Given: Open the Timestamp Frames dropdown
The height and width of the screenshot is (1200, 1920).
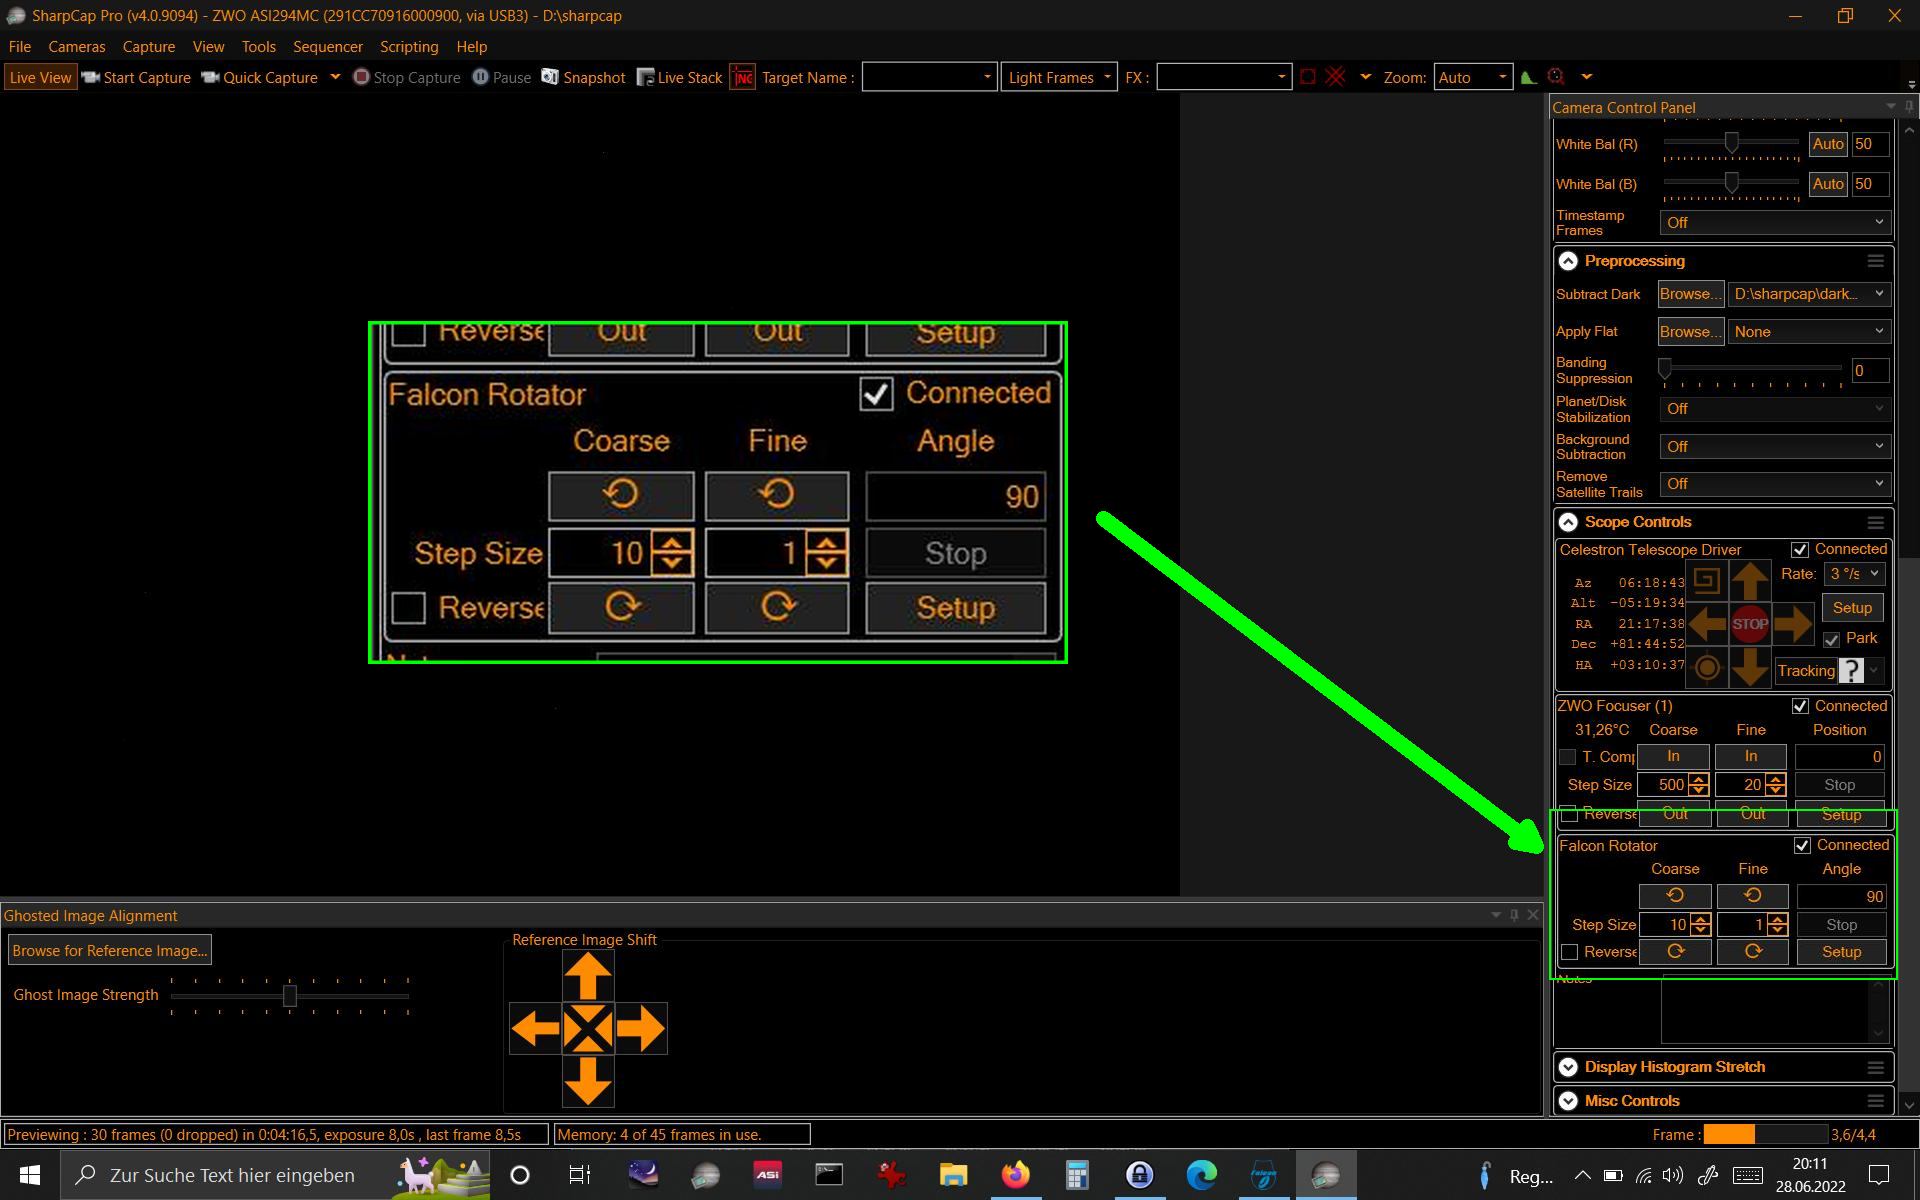Looking at the screenshot, I should (x=1774, y=223).
